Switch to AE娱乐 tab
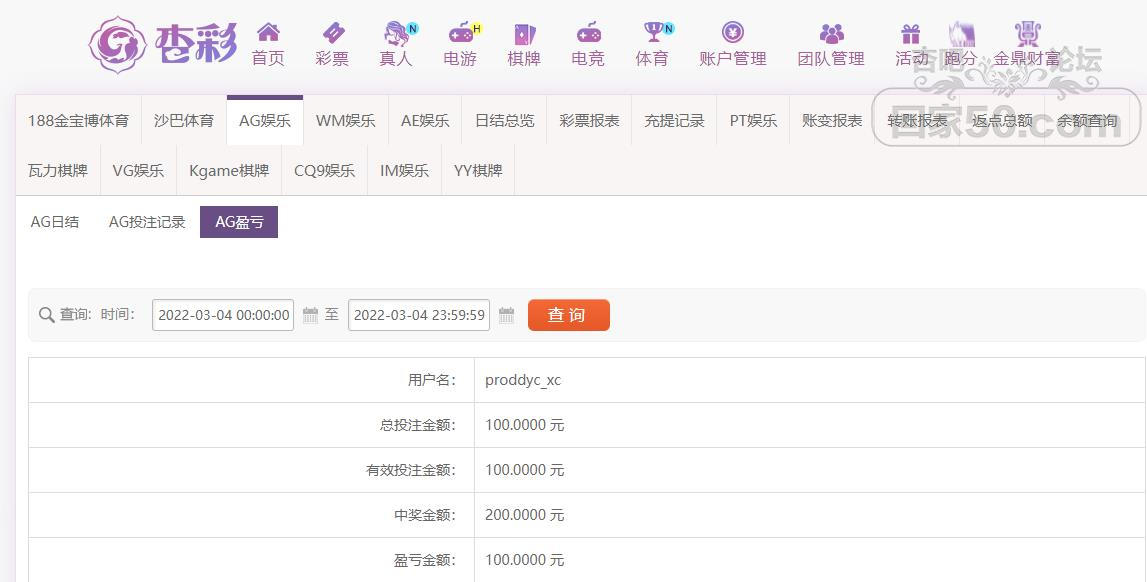This screenshot has height=582, width=1147. [x=425, y=121]
